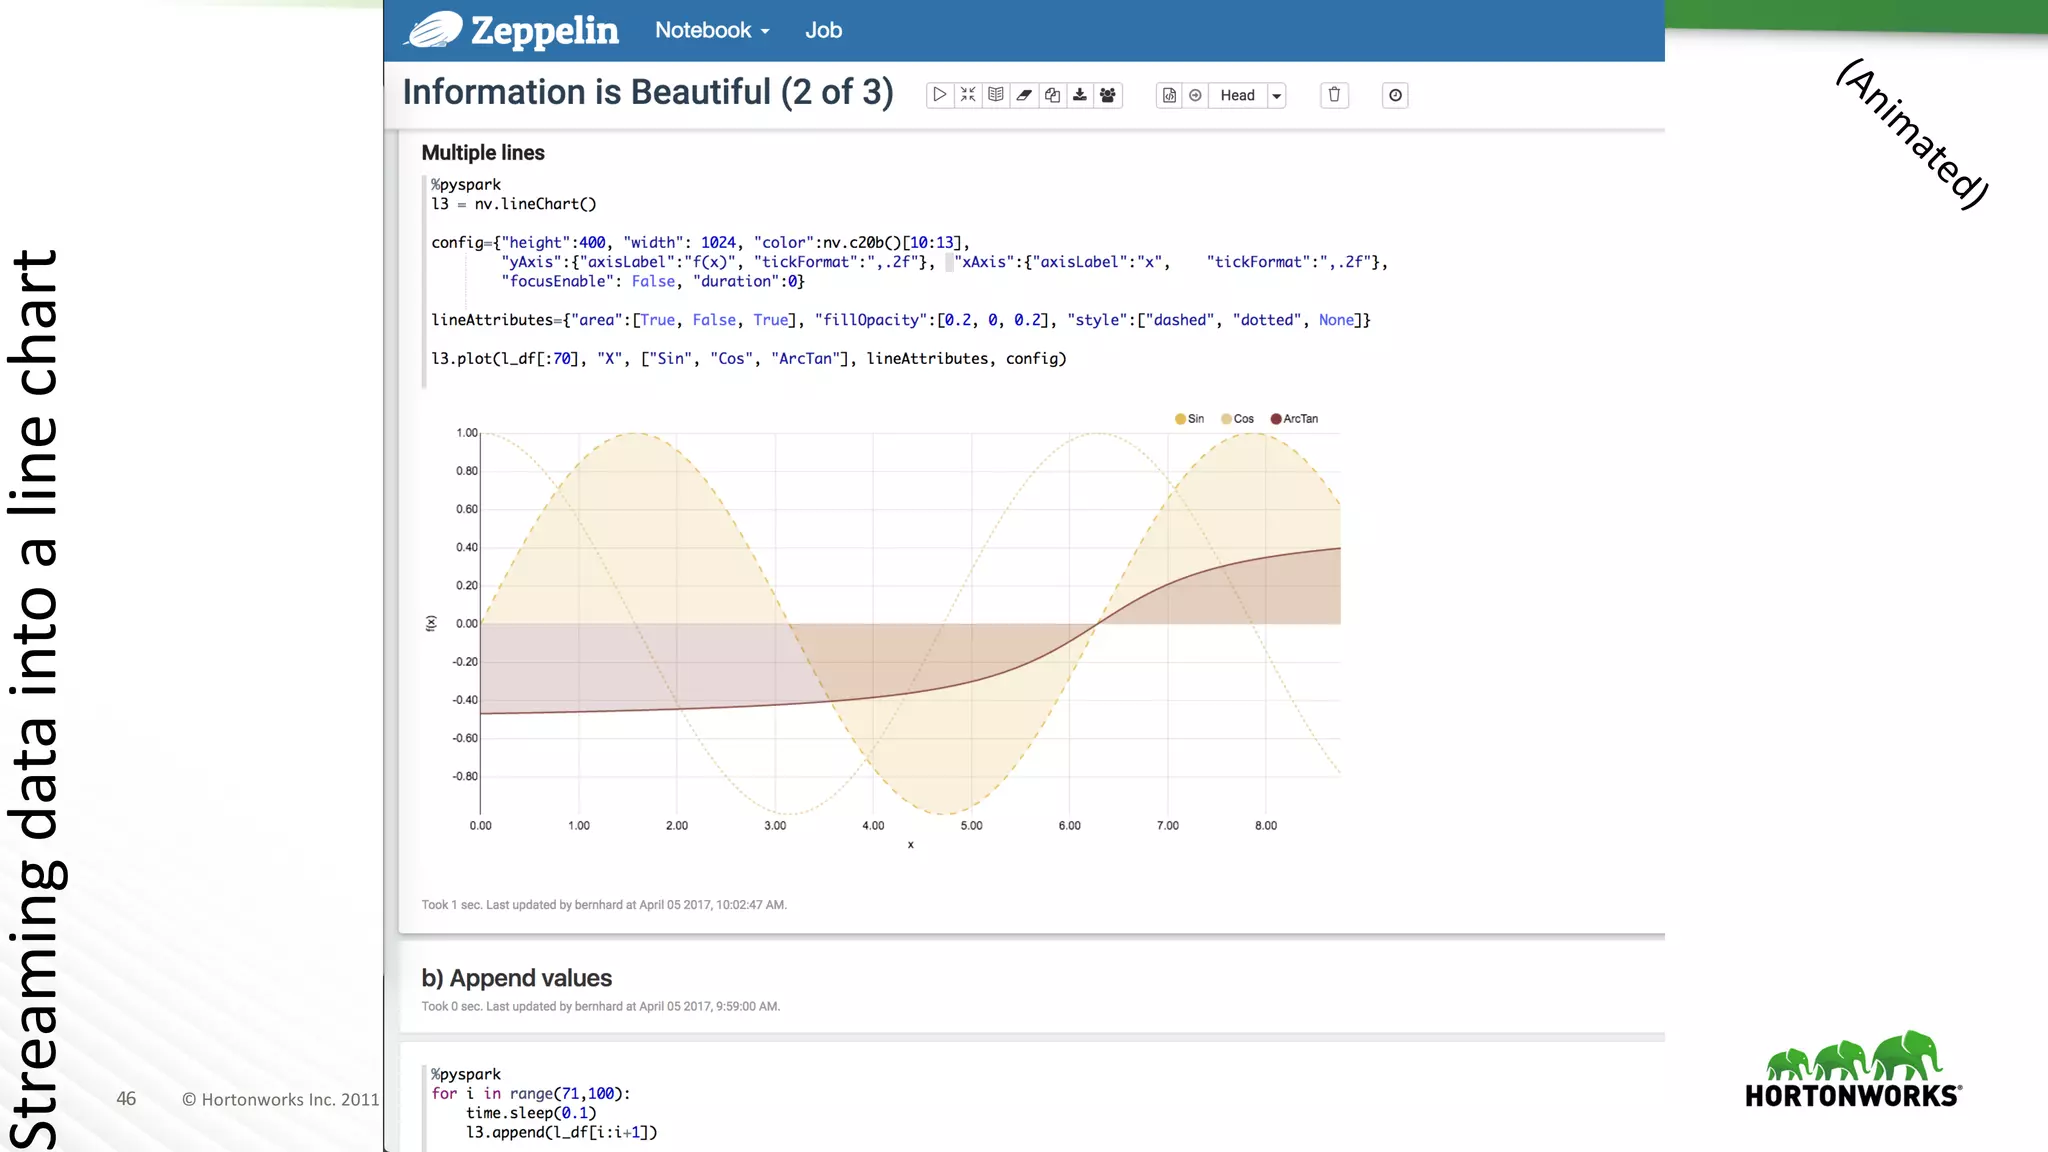Open version control commit icon

[1169, 95]
